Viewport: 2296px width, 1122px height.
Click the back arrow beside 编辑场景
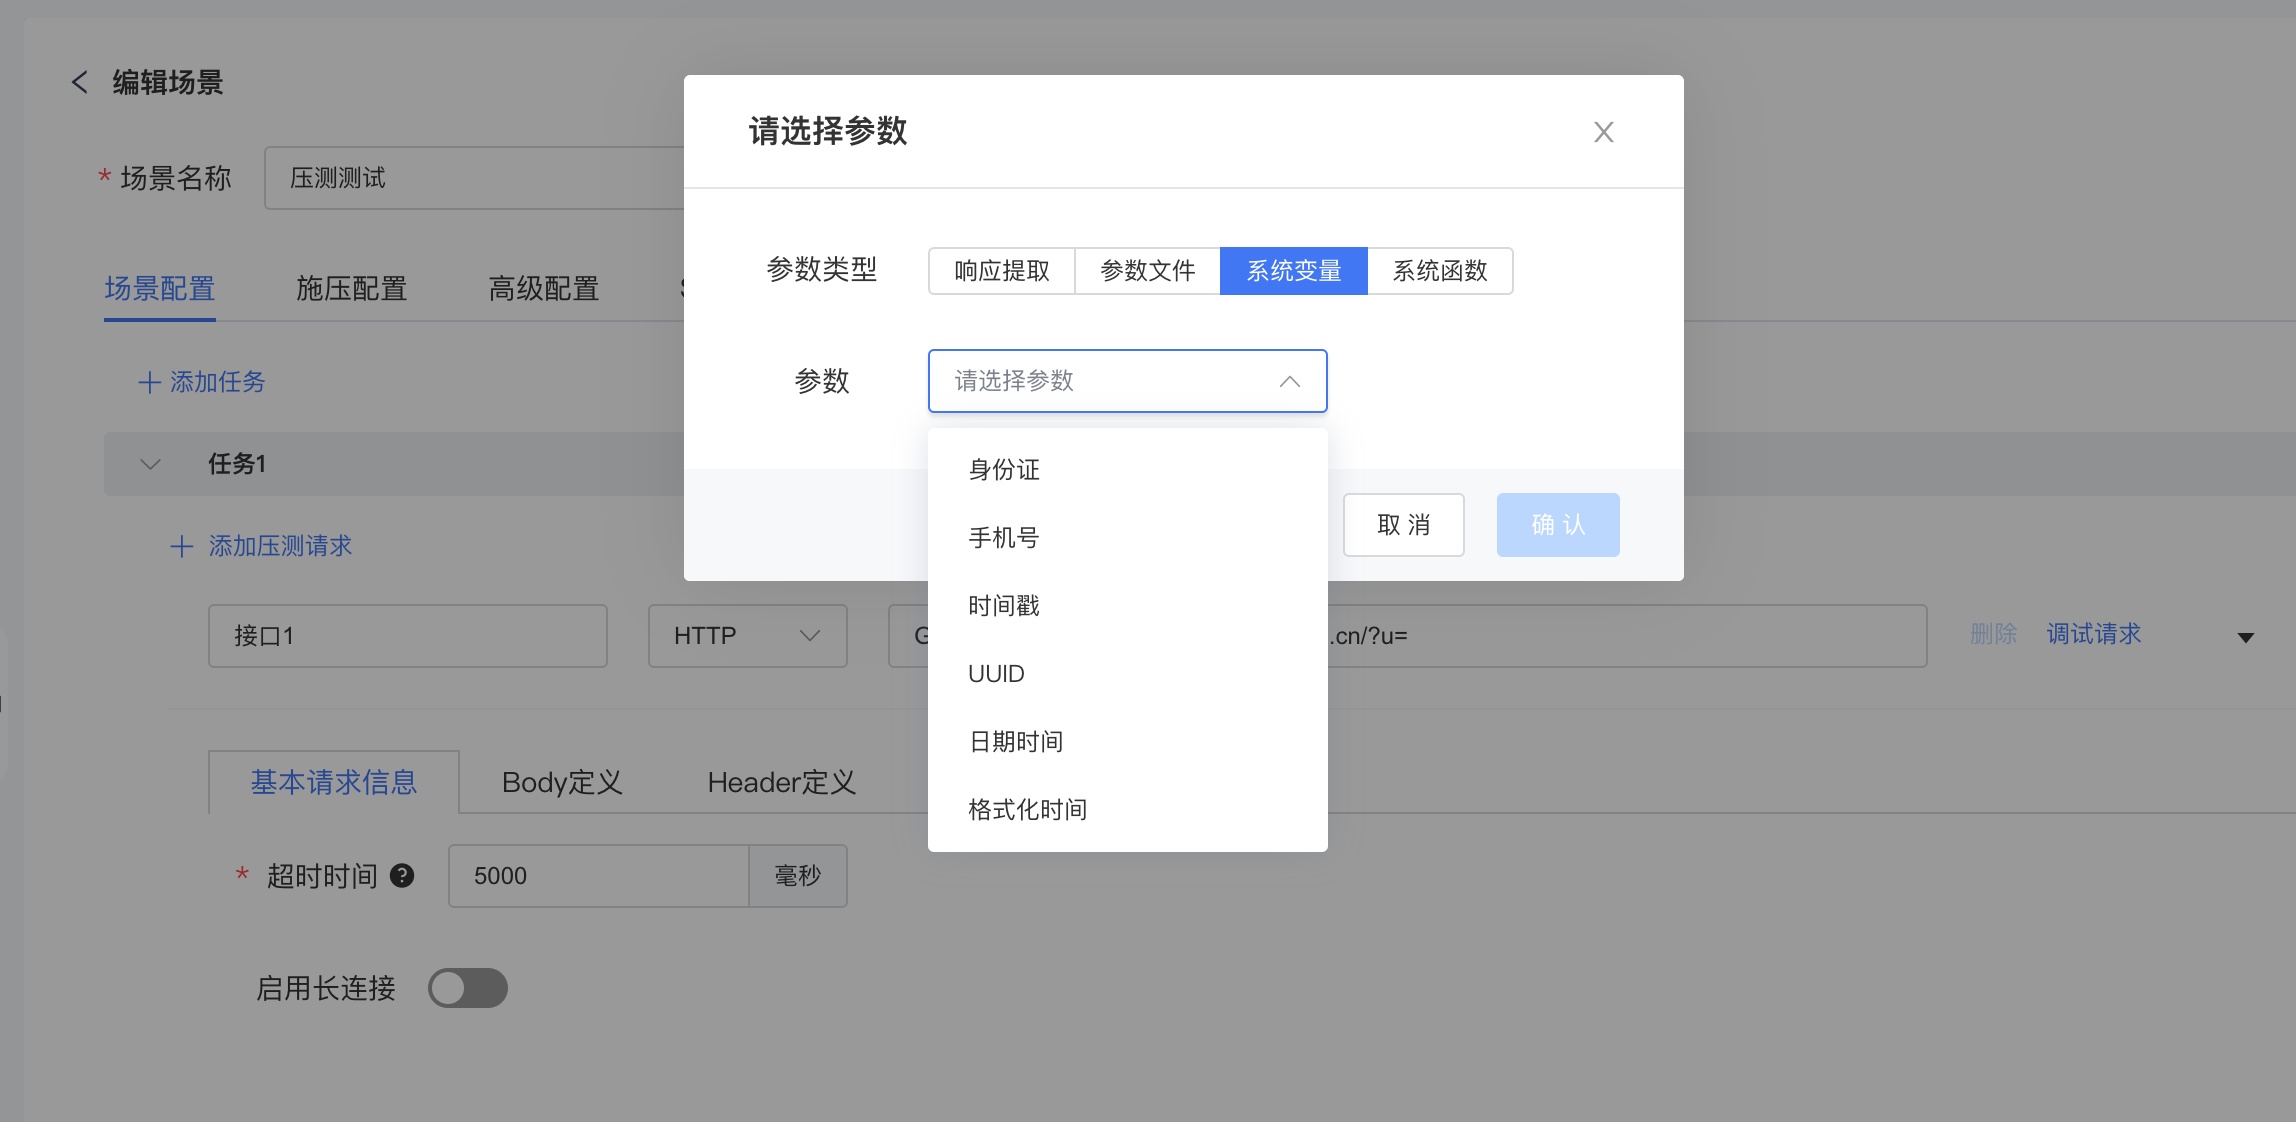pos(80,82)
